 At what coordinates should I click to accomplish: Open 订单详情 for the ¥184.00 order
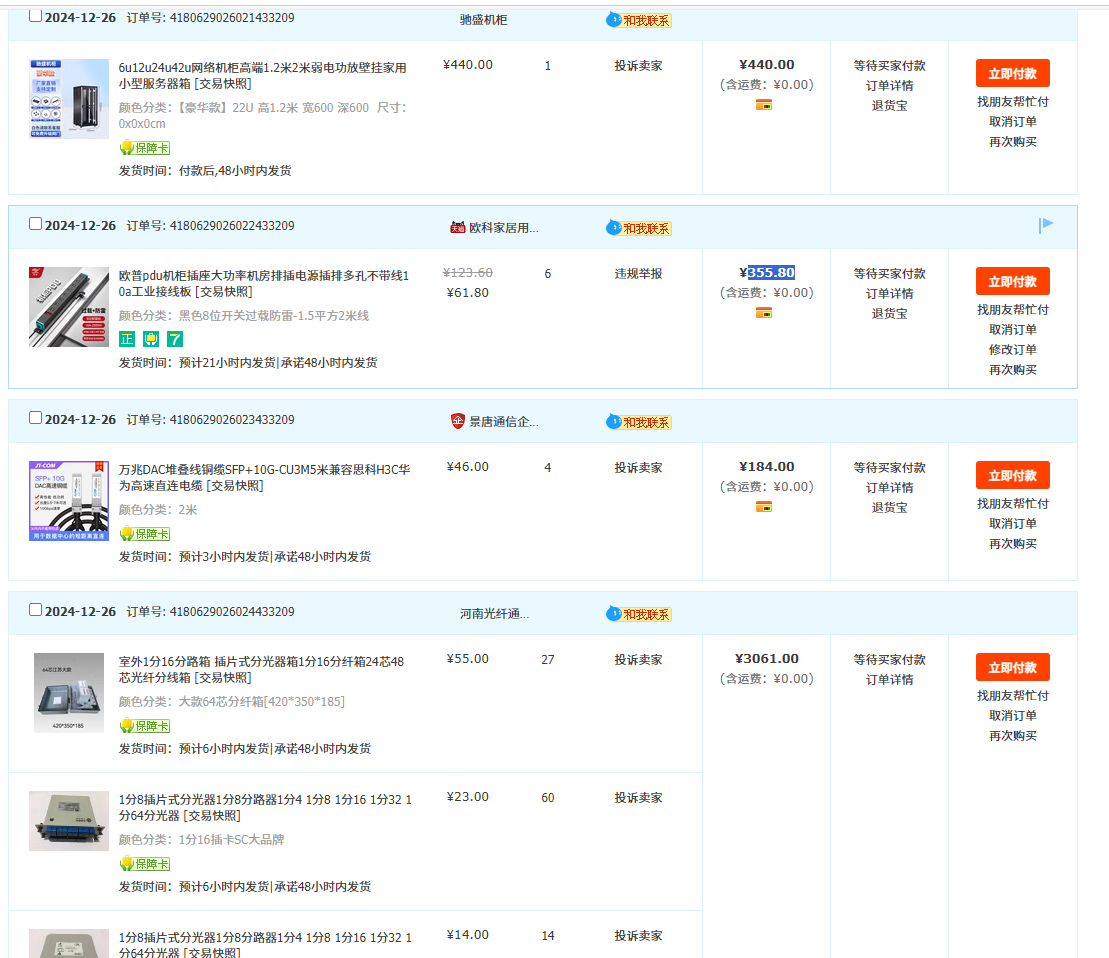click(x=889, y=487)
